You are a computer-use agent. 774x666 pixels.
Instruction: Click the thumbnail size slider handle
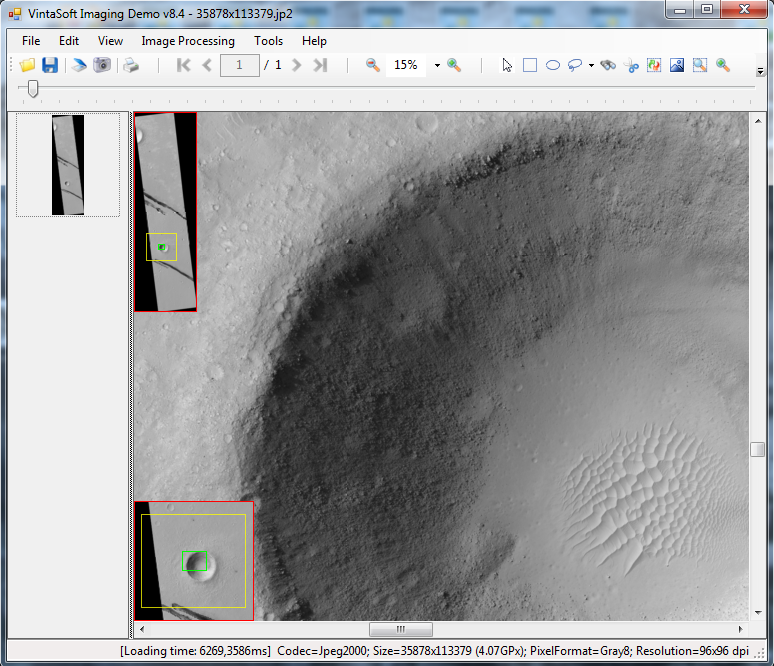point(33,89)
